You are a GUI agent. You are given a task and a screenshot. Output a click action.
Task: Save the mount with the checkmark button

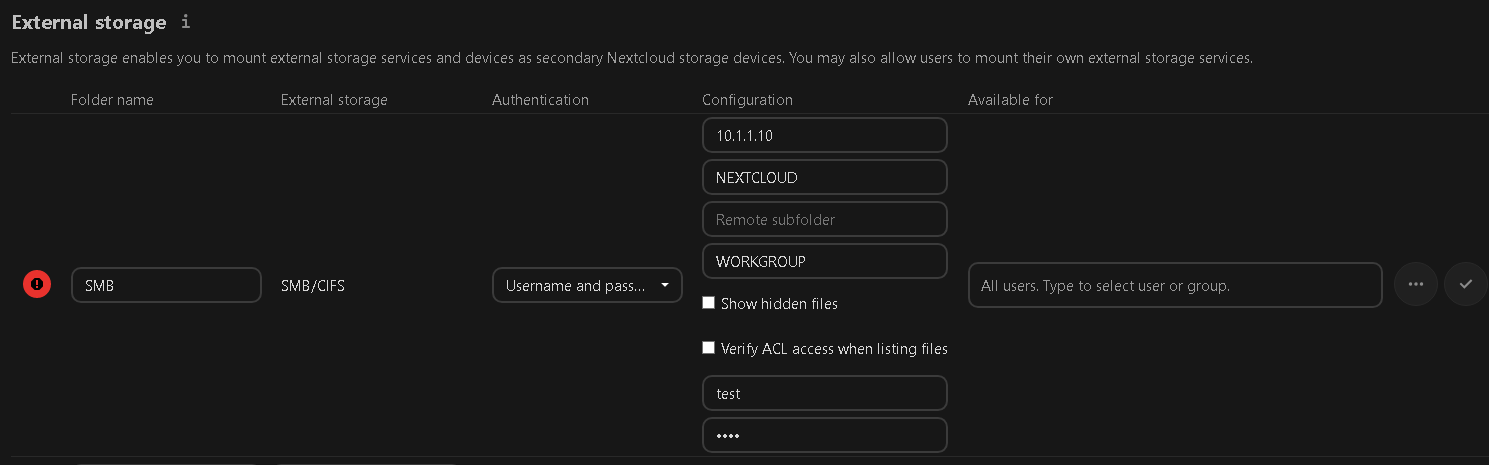click(1465, 285)
